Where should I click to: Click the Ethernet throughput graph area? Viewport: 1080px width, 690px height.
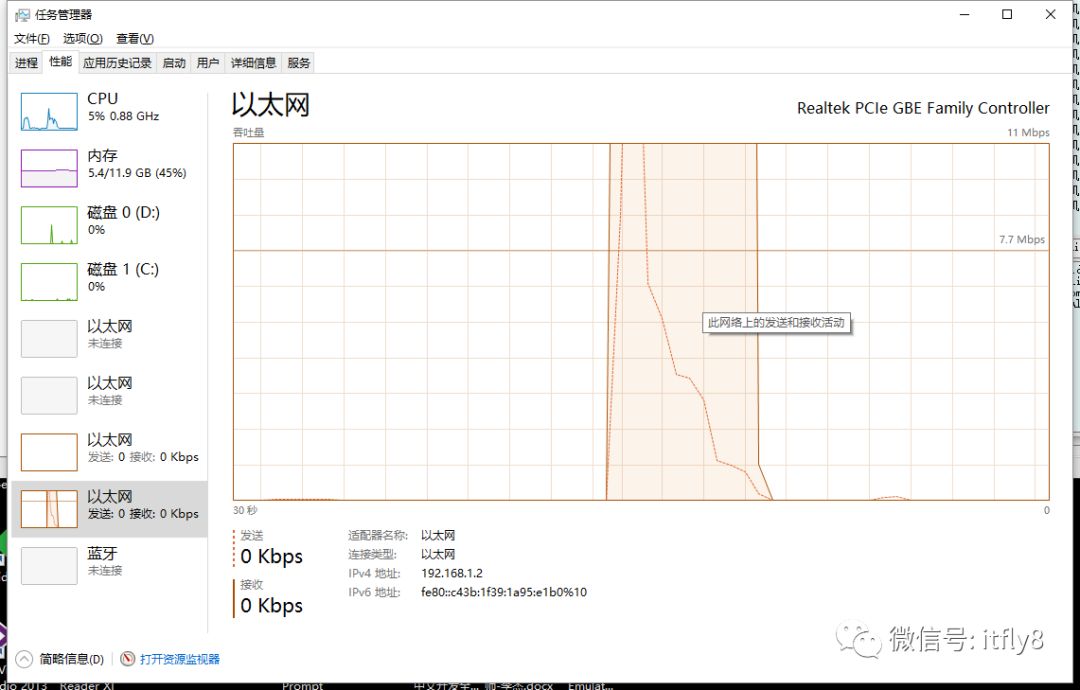[x=641, y=322]
